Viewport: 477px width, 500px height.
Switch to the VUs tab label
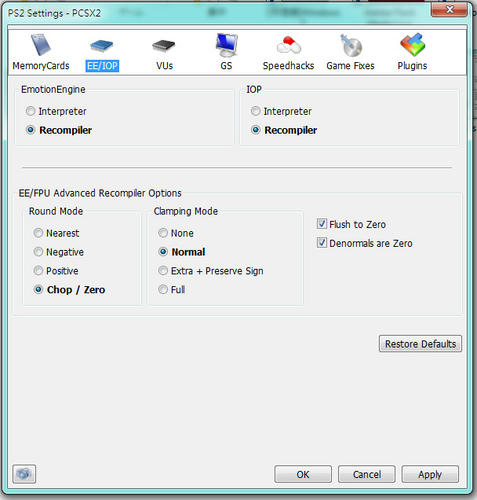tap(164, 66)
